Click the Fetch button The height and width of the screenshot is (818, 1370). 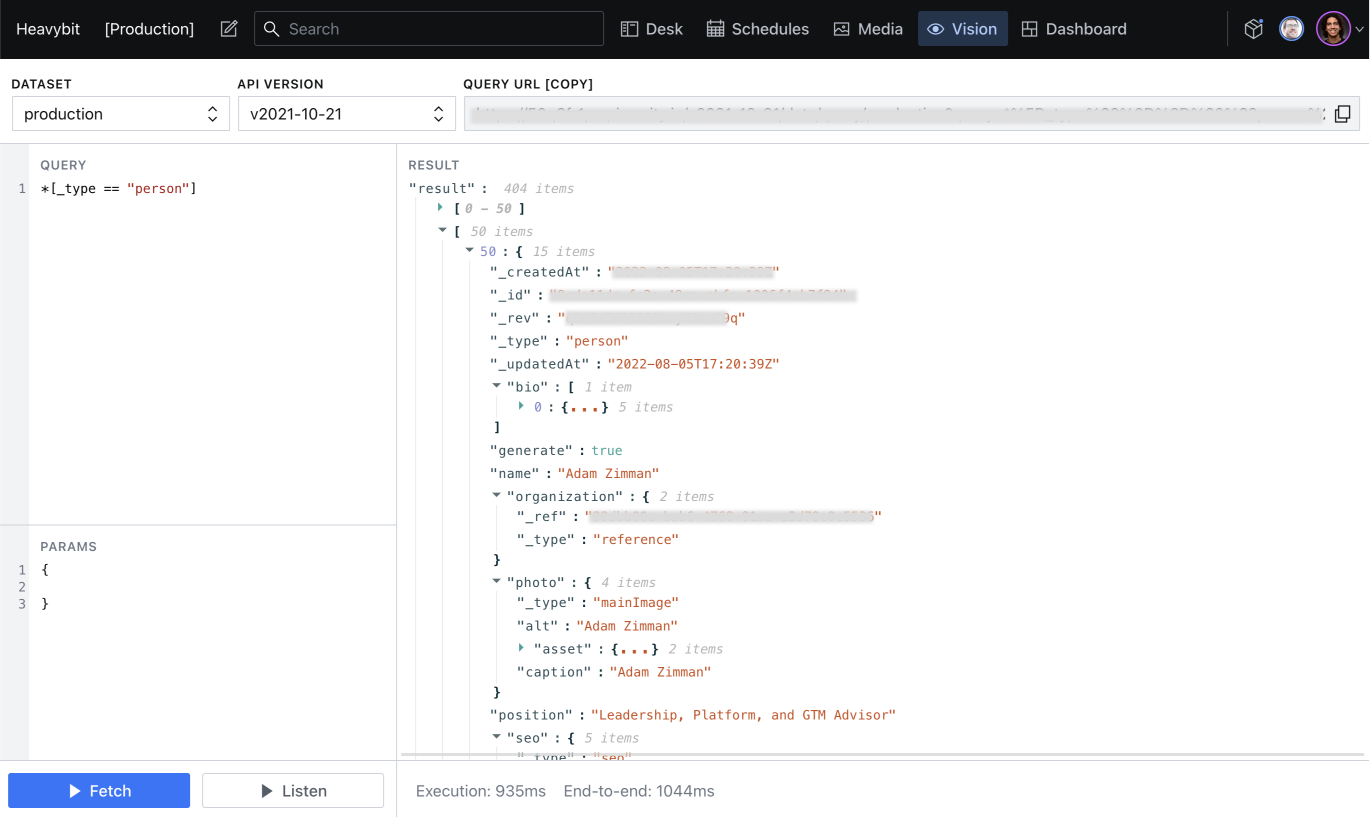(x=99, y=791)
